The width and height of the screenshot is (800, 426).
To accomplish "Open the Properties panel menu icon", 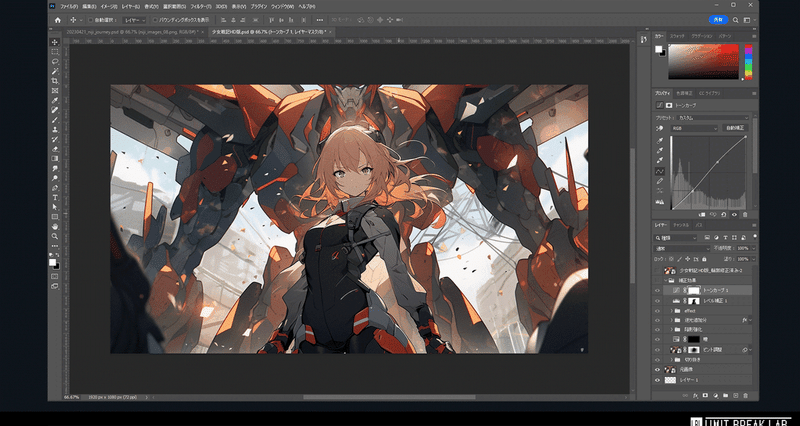I will coord(754,93).
